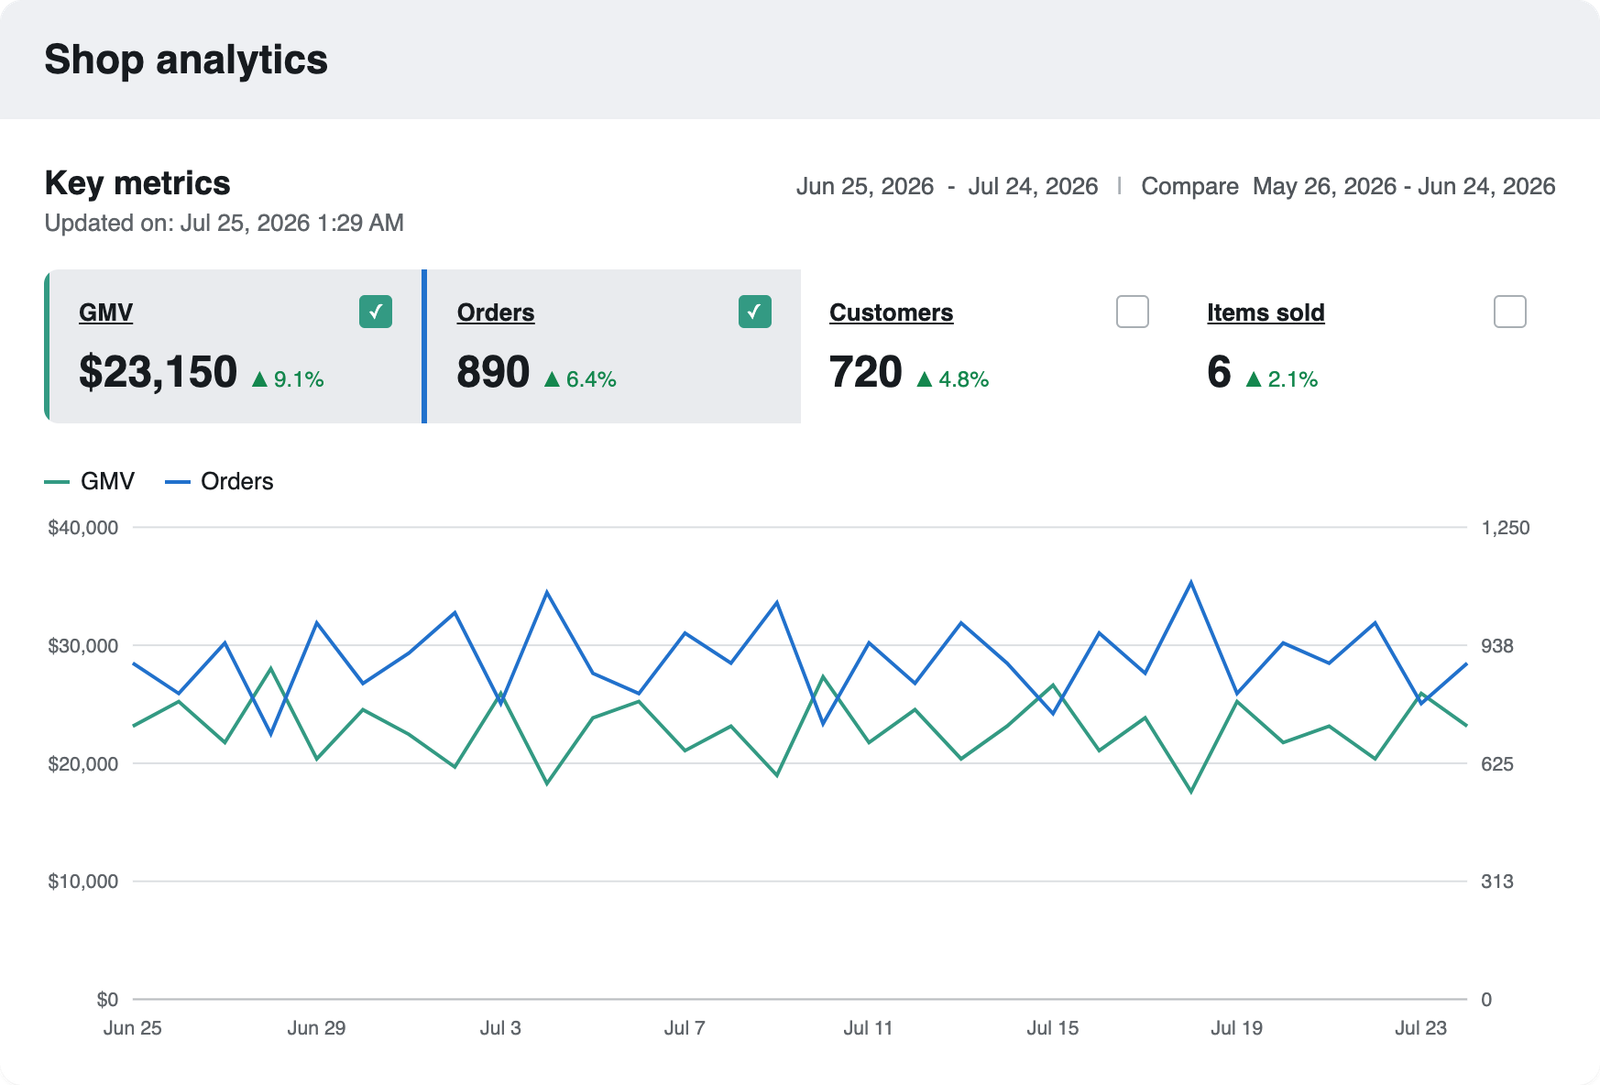Click the up triangle beside 6.4%

[x=552, y=379]
